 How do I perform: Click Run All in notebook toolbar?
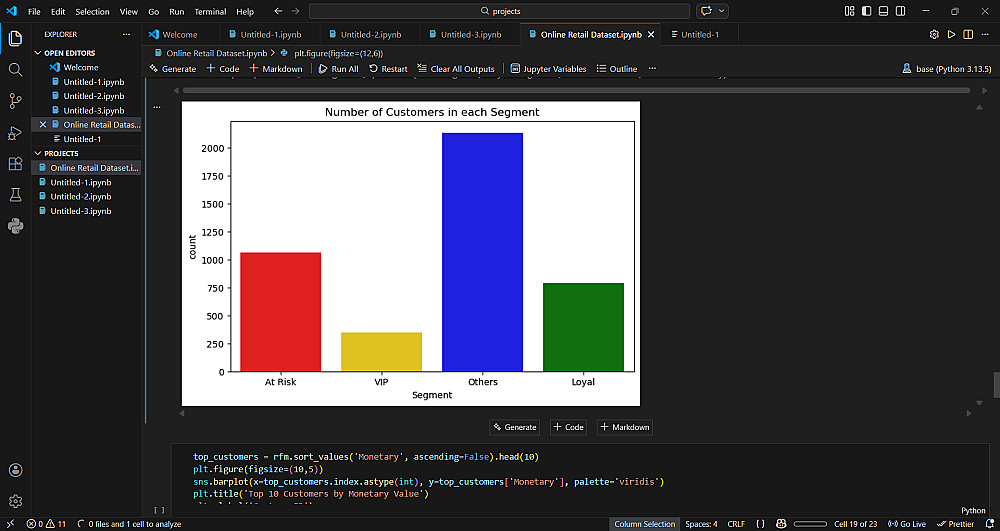coord(338,69)
